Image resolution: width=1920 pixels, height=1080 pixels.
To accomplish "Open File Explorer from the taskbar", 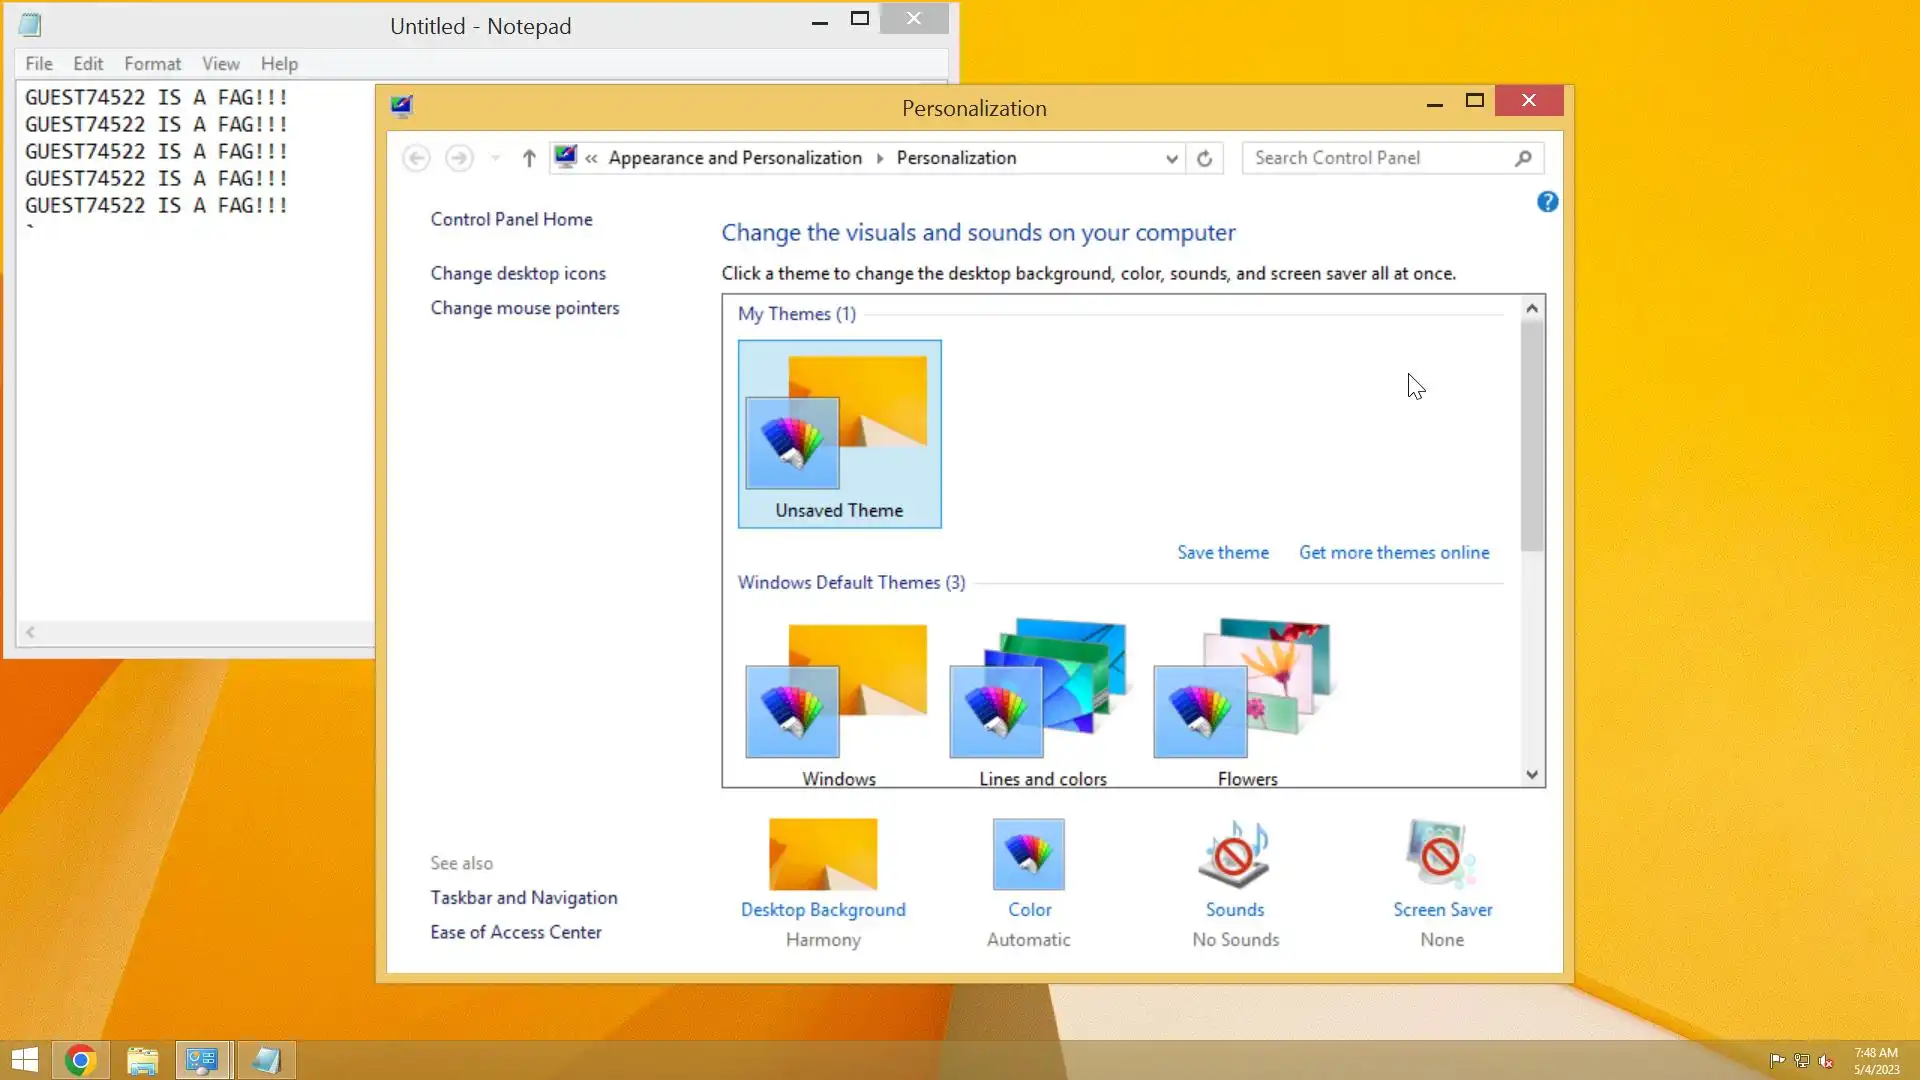I will 142,1060.
